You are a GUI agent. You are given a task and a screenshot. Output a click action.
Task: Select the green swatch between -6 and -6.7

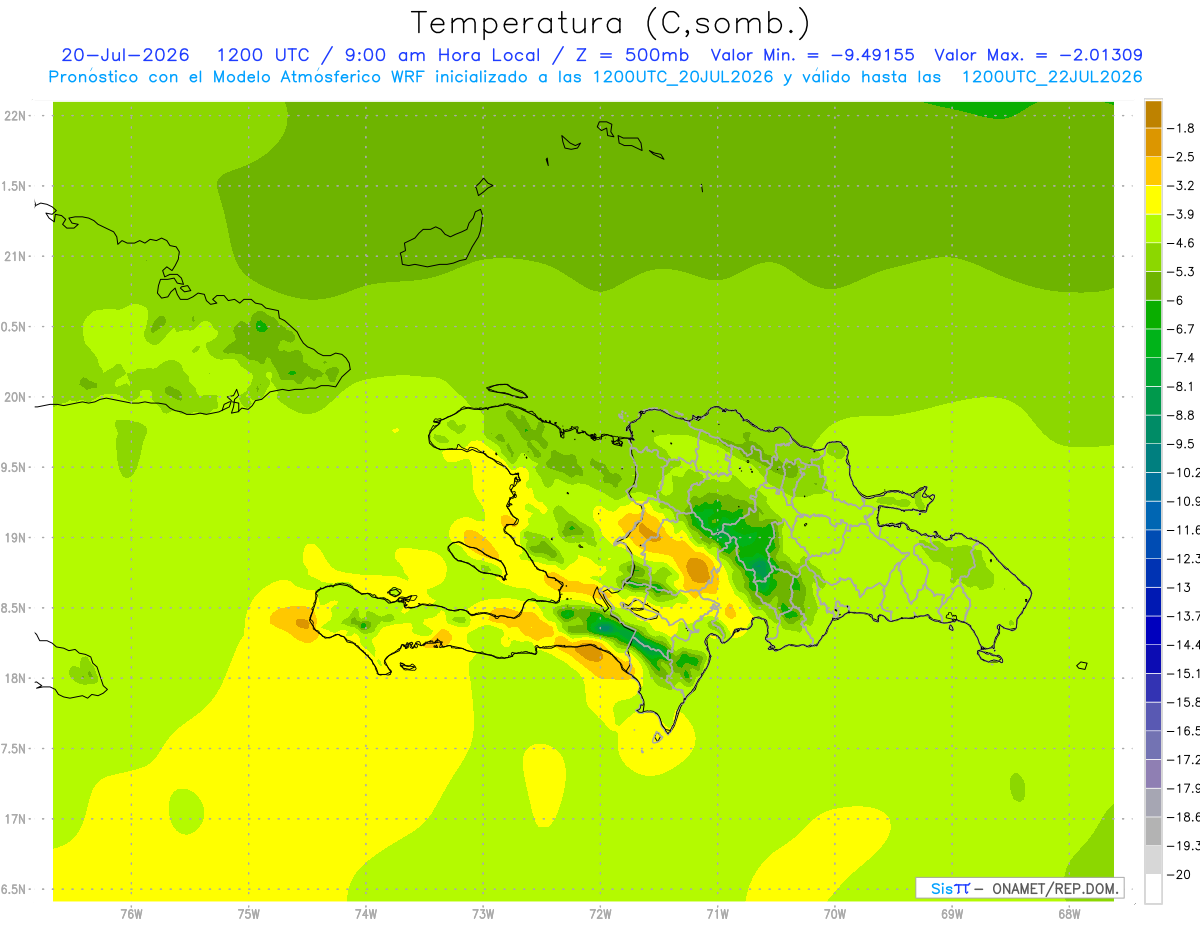1153,315
